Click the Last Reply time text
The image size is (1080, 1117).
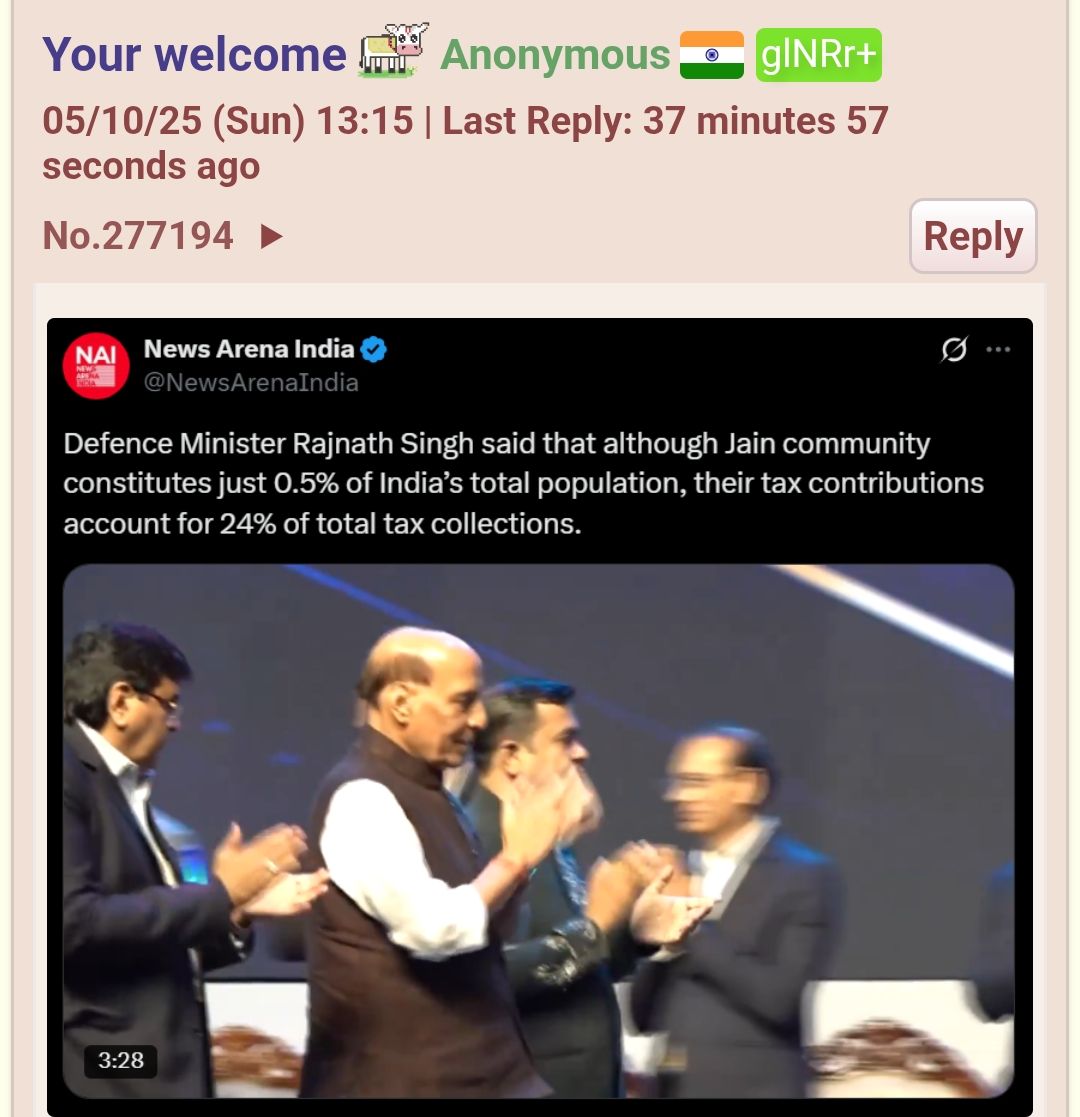(465, 142)
